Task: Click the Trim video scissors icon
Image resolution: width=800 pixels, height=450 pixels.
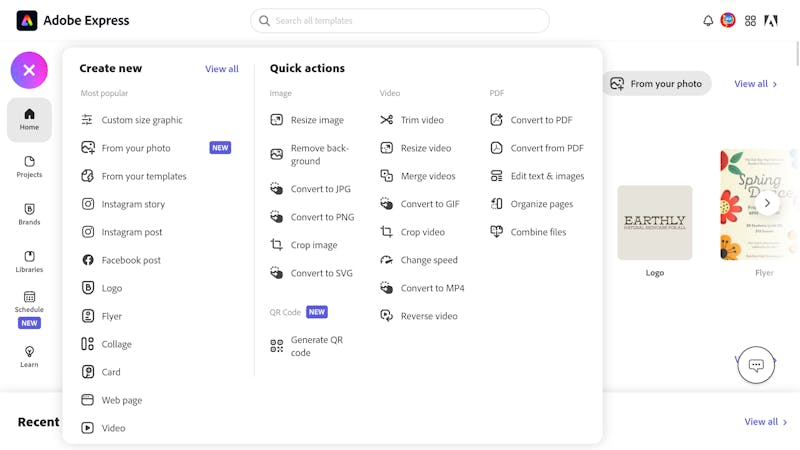Action: click(387, 120)
